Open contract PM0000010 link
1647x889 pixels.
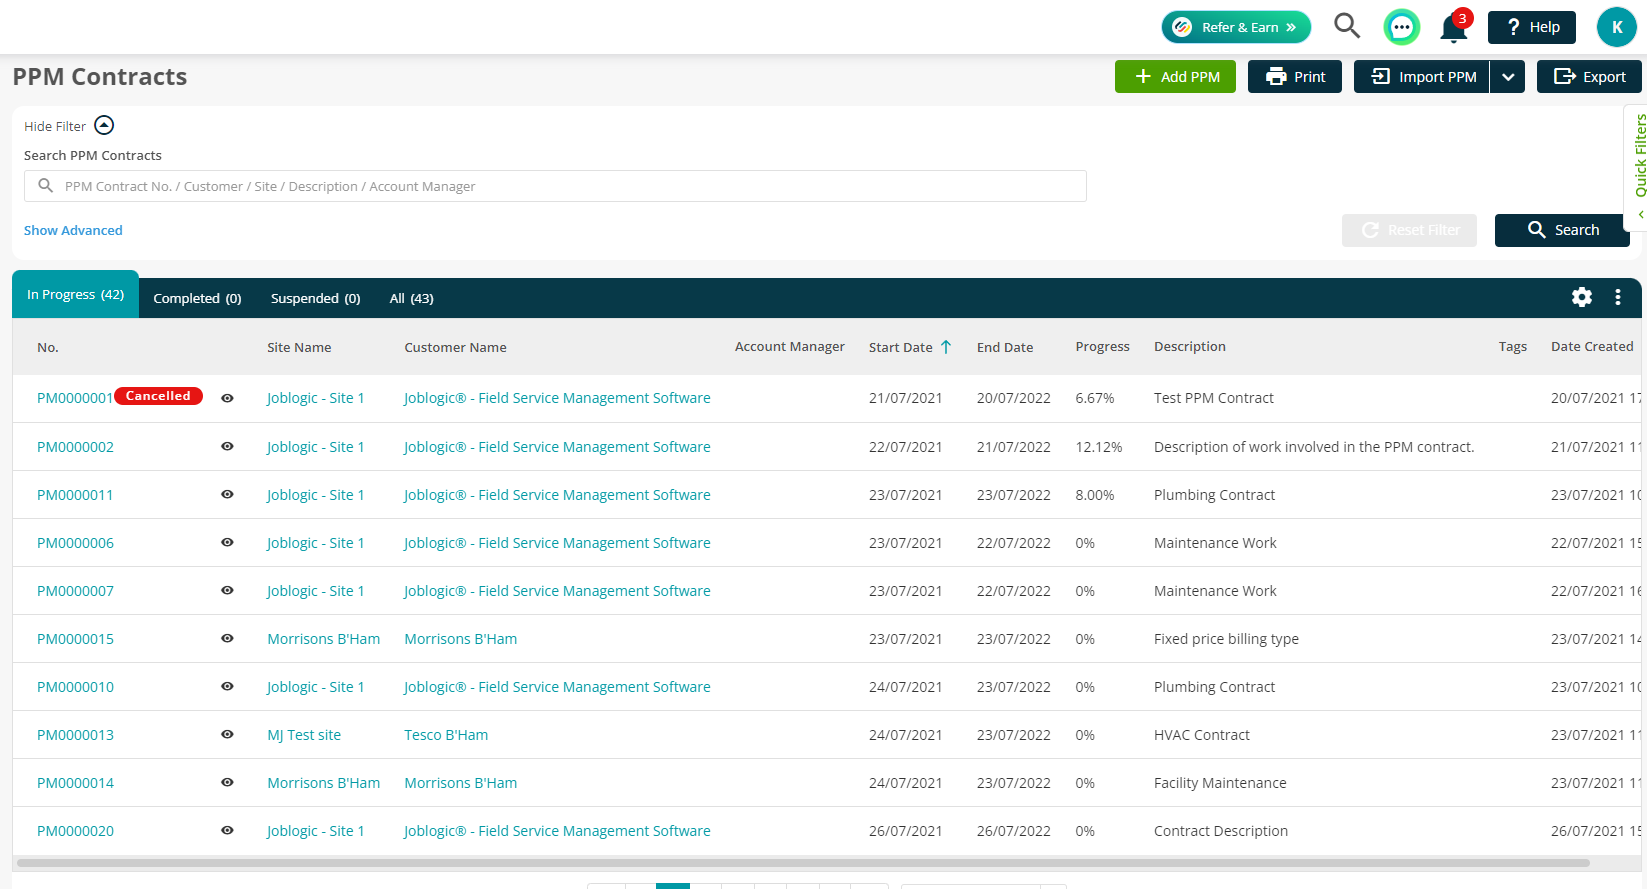tap(75, 687)
